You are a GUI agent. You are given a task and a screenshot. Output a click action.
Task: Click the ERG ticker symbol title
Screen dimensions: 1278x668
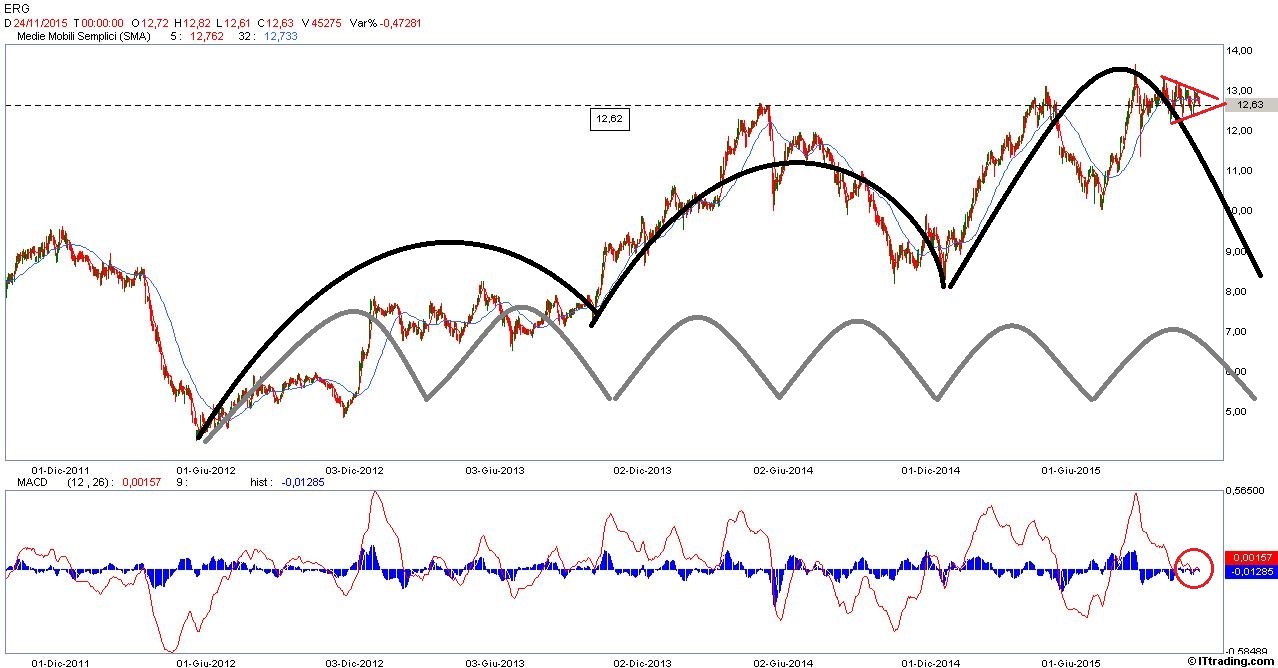15,7
